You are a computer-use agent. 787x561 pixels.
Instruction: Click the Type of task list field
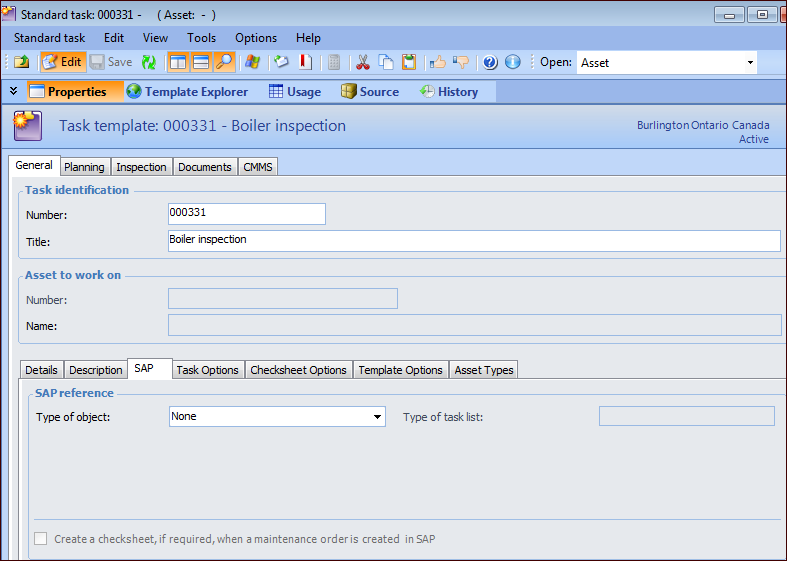pos(687,416)
